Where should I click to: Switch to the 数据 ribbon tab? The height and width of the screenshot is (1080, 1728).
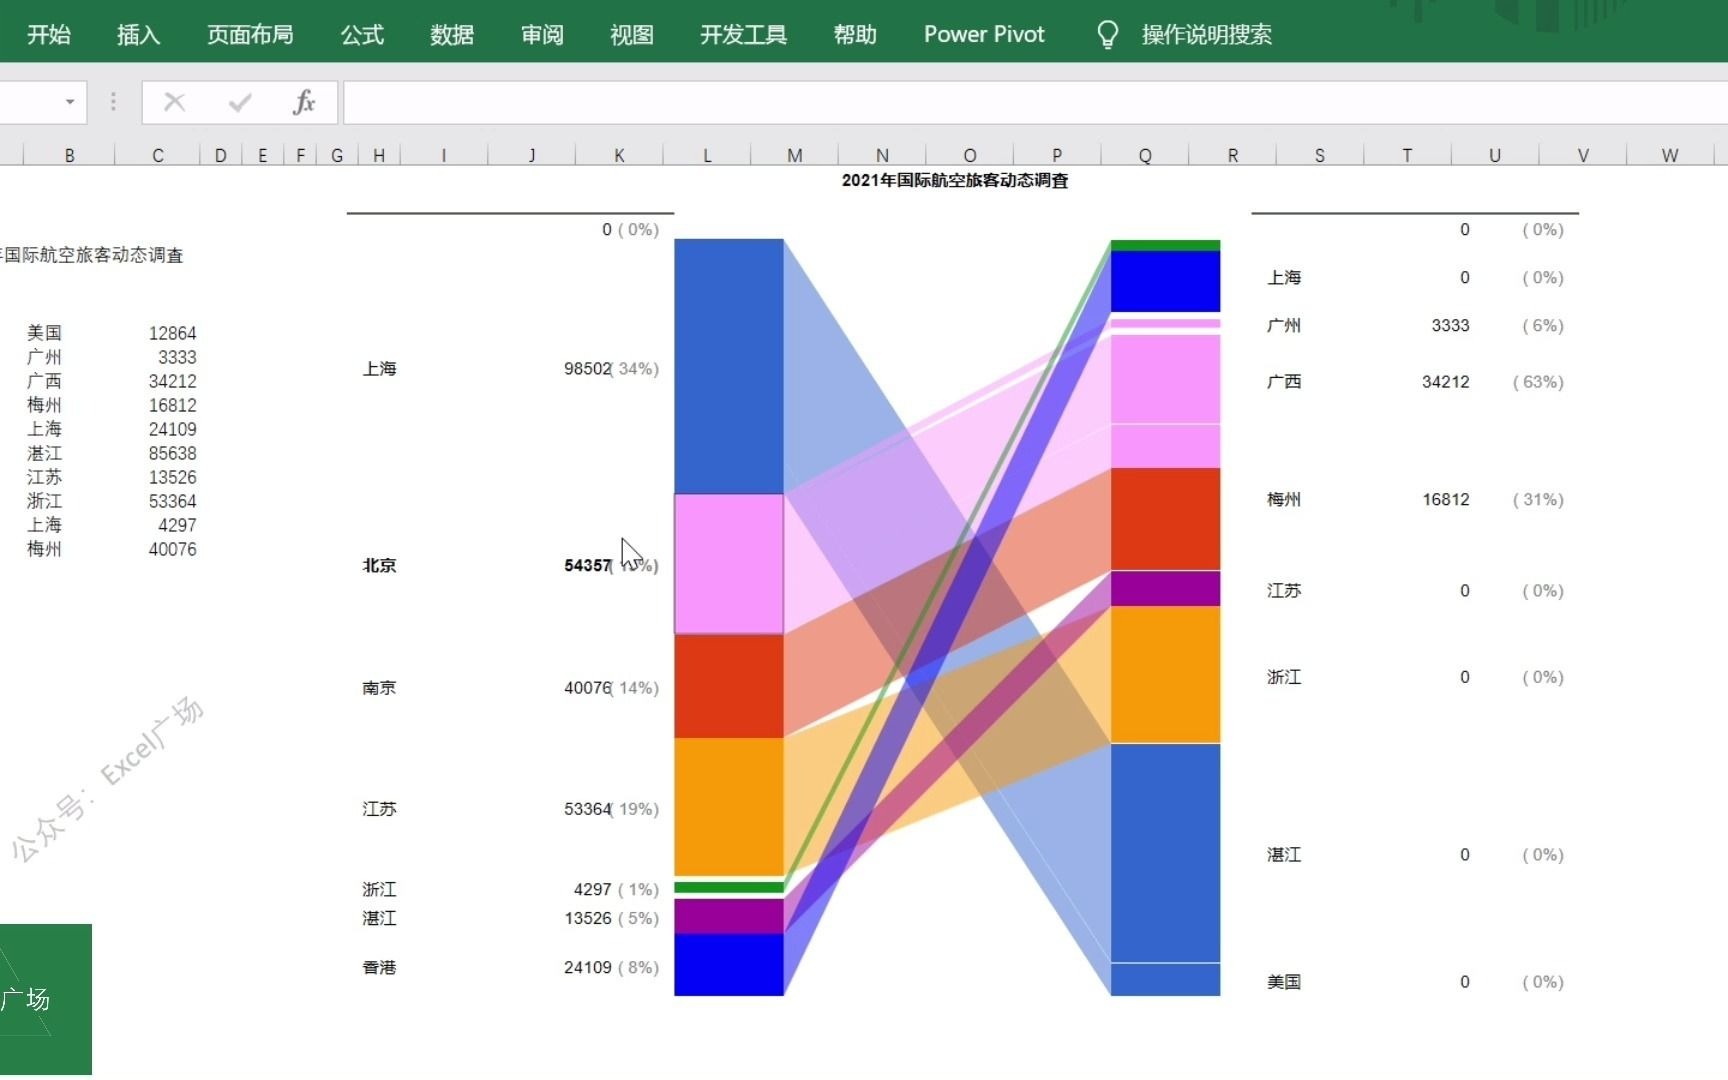pos(451,33)
